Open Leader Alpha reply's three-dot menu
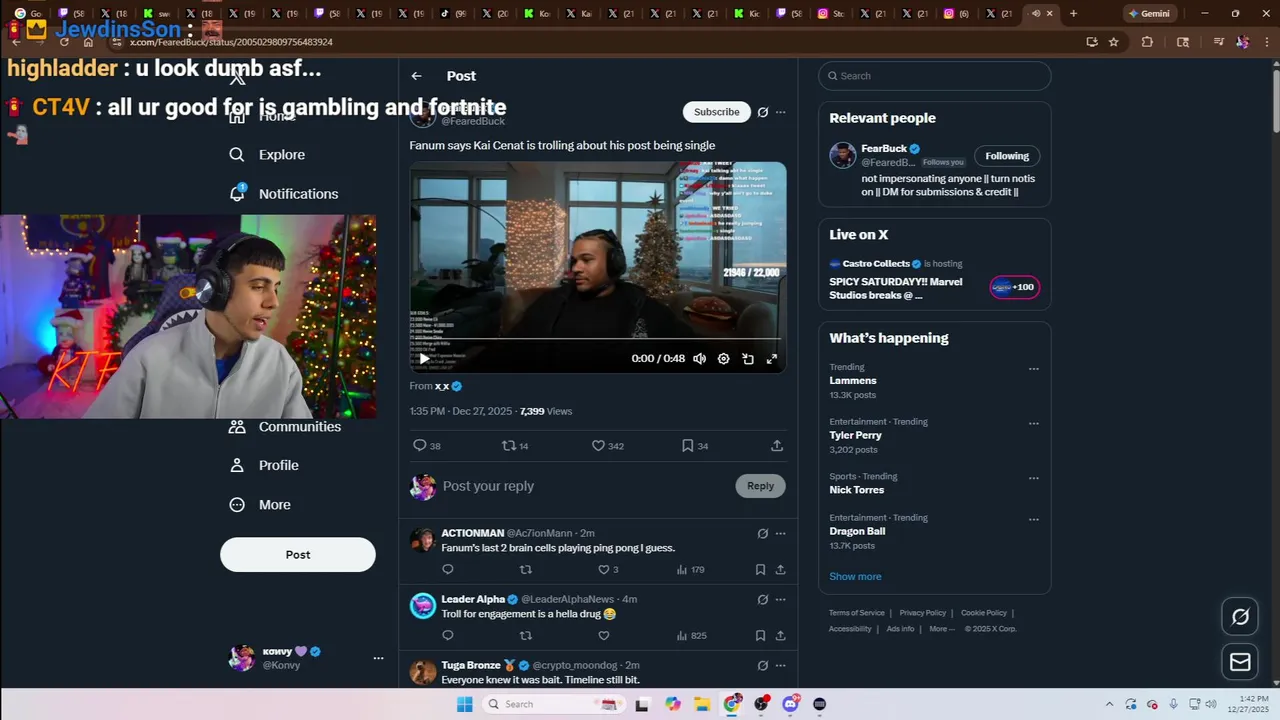This screenshot has width=1280, height=720. point(781,600)
